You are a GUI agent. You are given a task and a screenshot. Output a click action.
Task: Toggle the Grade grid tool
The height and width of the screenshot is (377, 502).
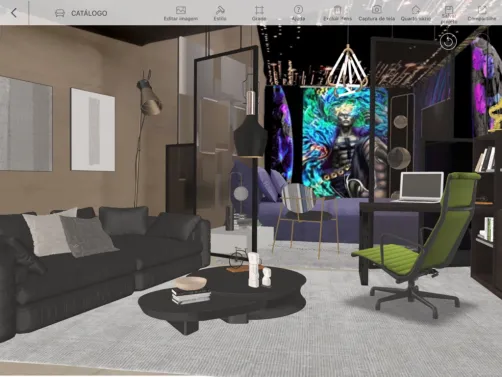259,13
